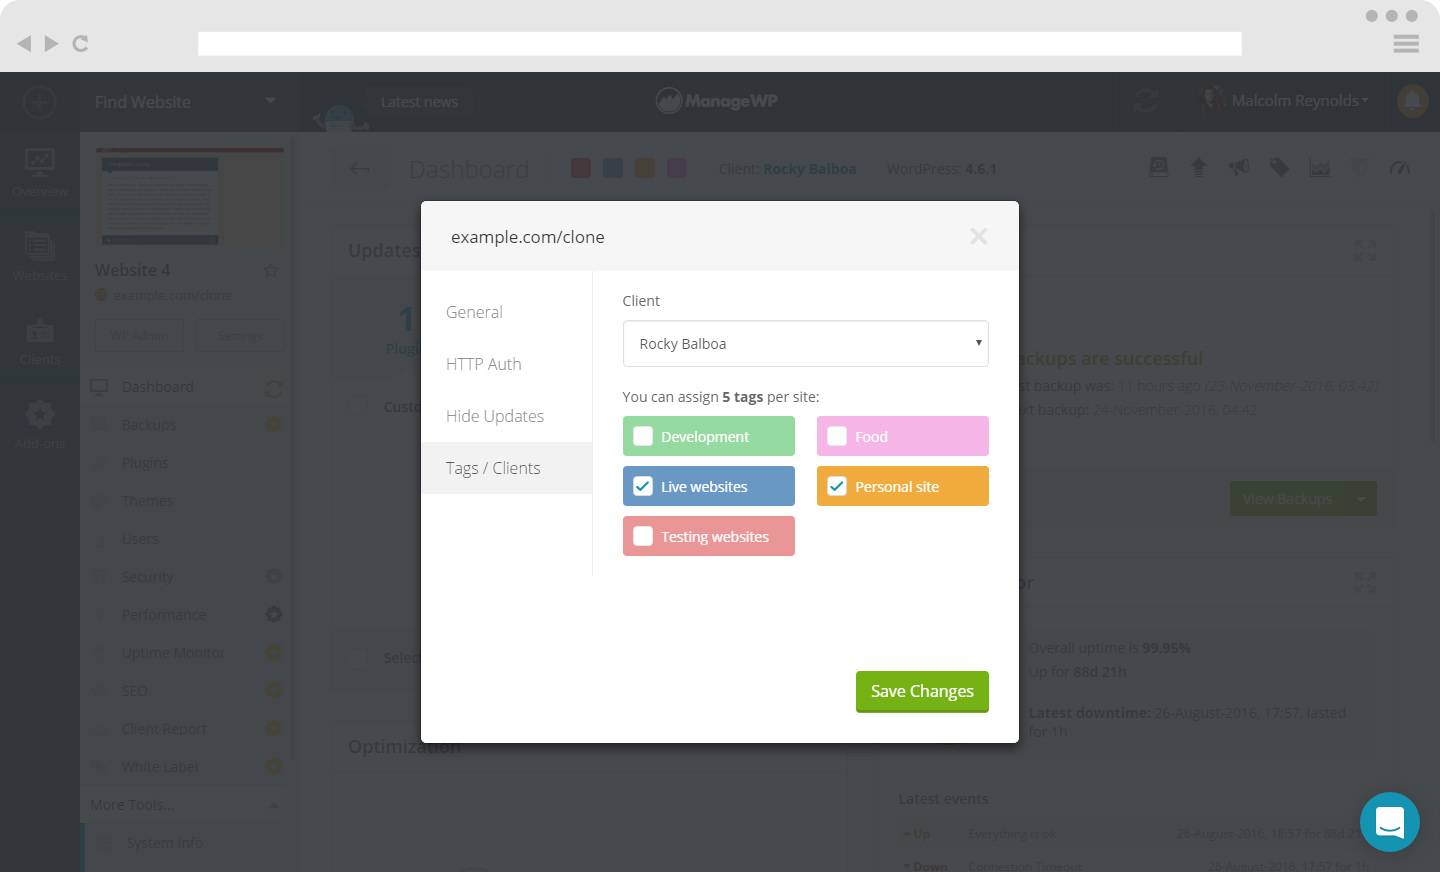1440x872 pixels.
Task: Click the speedometer icon in toolbar
Action: coord(1400,168)
